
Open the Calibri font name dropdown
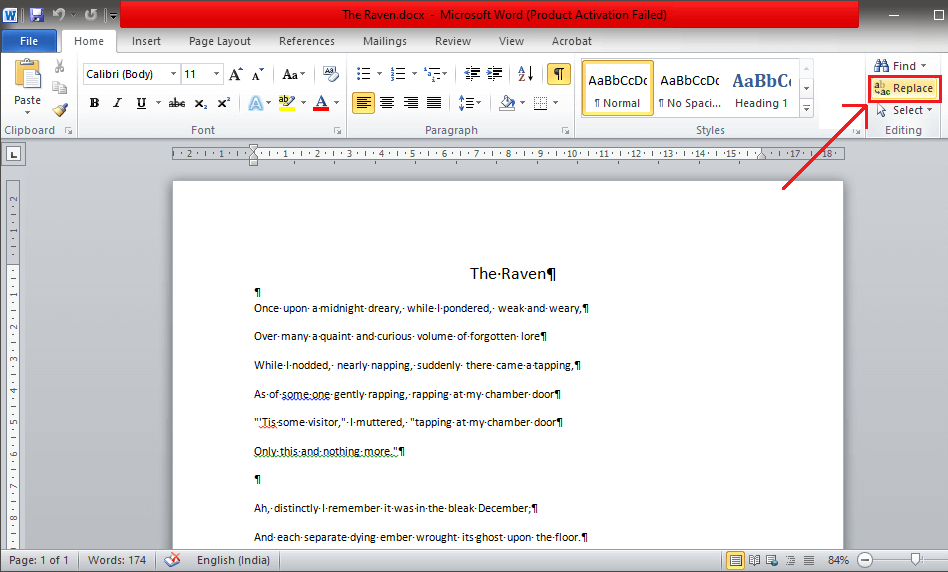[x=173, y=75]
